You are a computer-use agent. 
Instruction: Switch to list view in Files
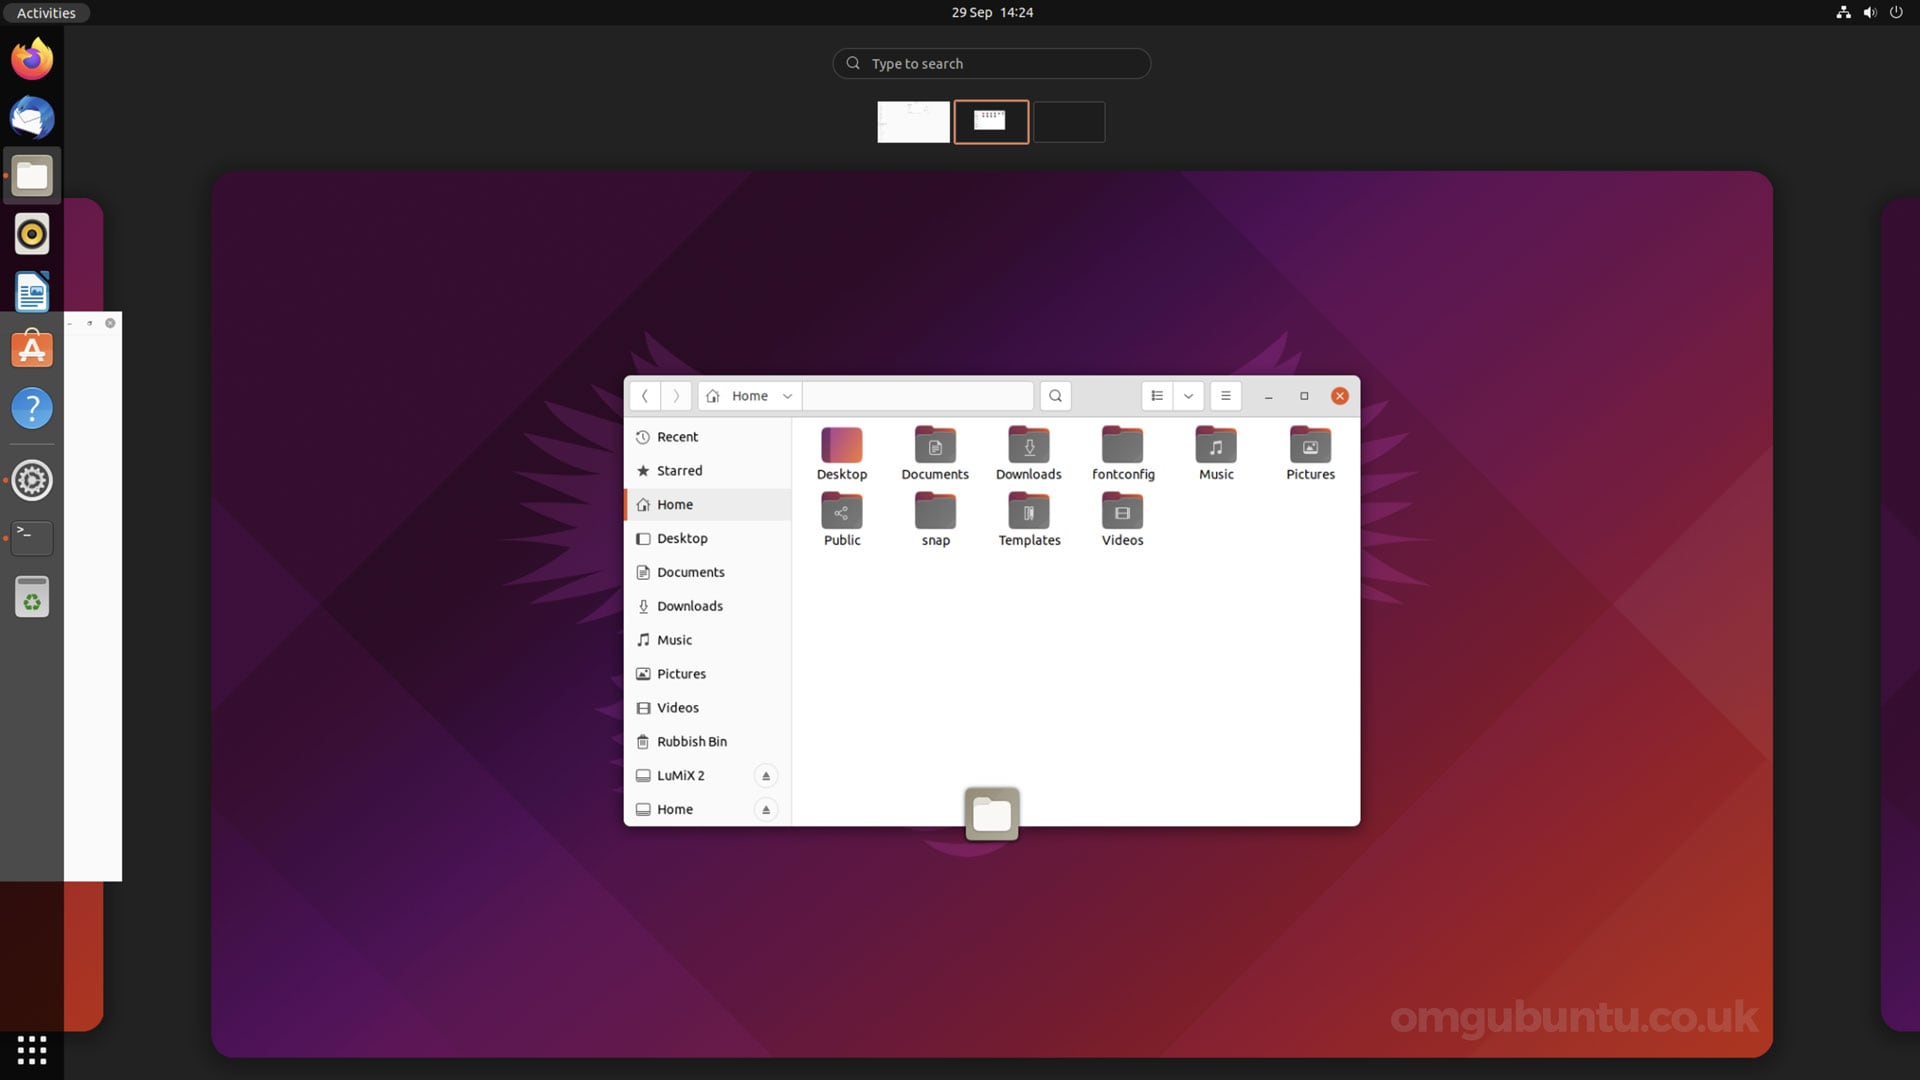pyautogui.click(x=1156, y=396)
